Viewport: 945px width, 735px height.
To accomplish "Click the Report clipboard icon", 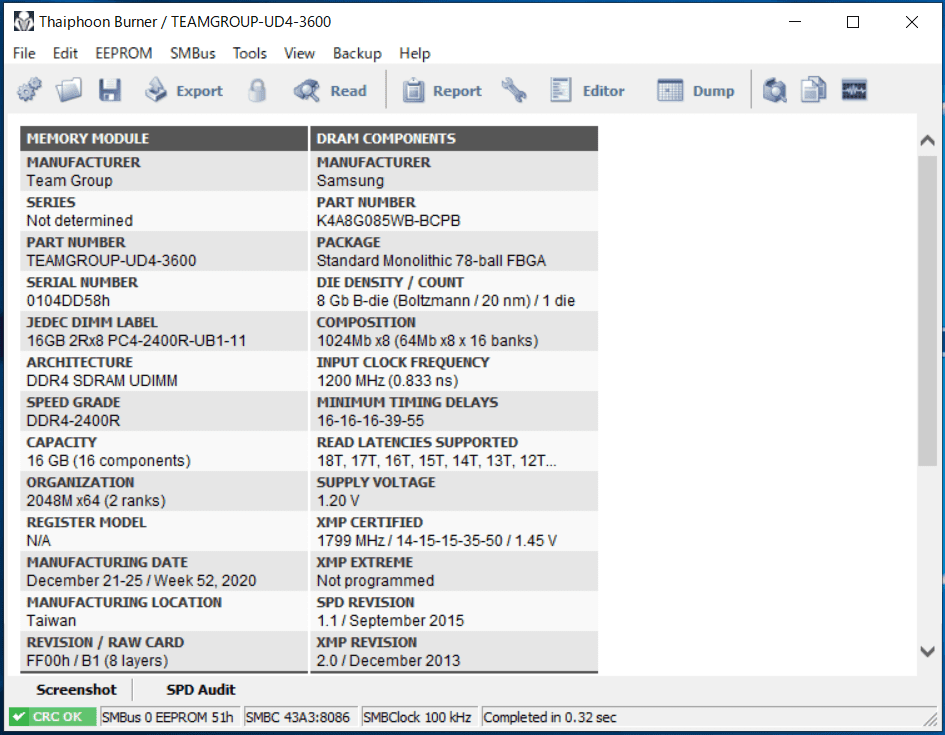I will tap(413, 91).
